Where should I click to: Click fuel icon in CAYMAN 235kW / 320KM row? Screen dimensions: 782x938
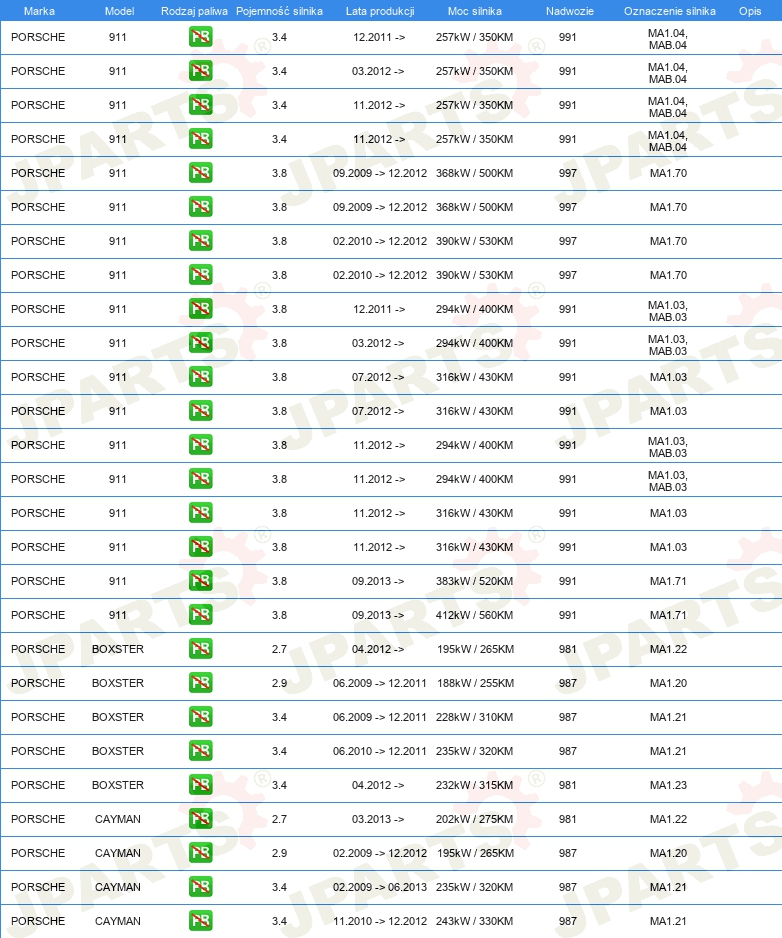pyautogui.click(x=200, y=887)
